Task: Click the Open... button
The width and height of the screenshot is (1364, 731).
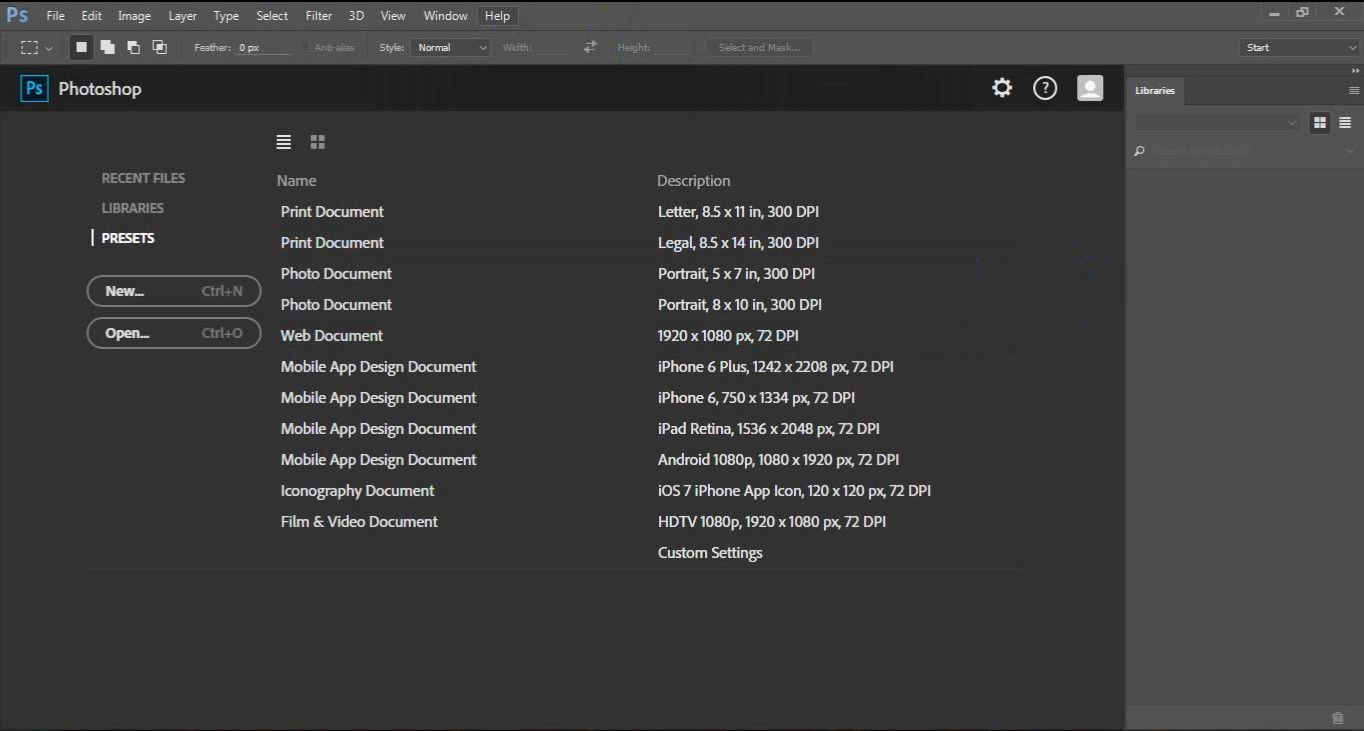Action: pyautogui.click(x=174, y=333)
